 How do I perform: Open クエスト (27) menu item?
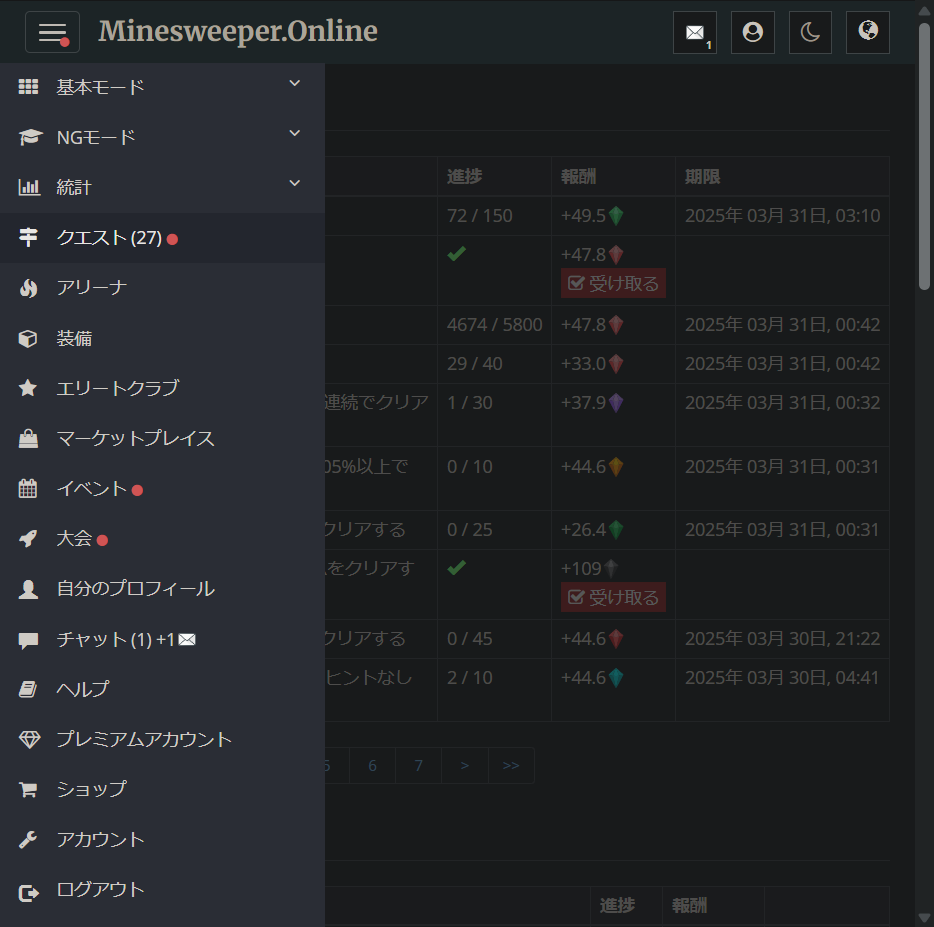(x=109, y=238)
